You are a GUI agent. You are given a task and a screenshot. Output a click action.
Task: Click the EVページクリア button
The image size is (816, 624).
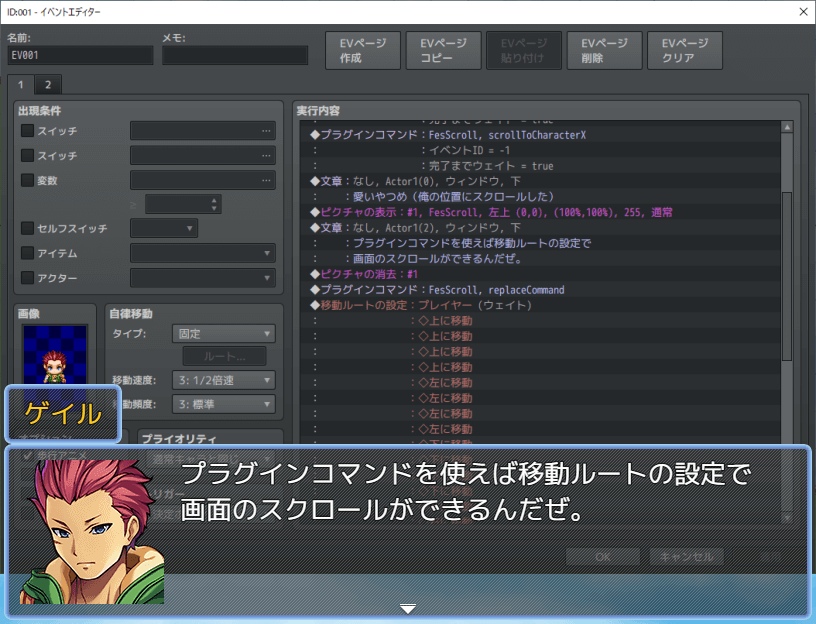685,50
